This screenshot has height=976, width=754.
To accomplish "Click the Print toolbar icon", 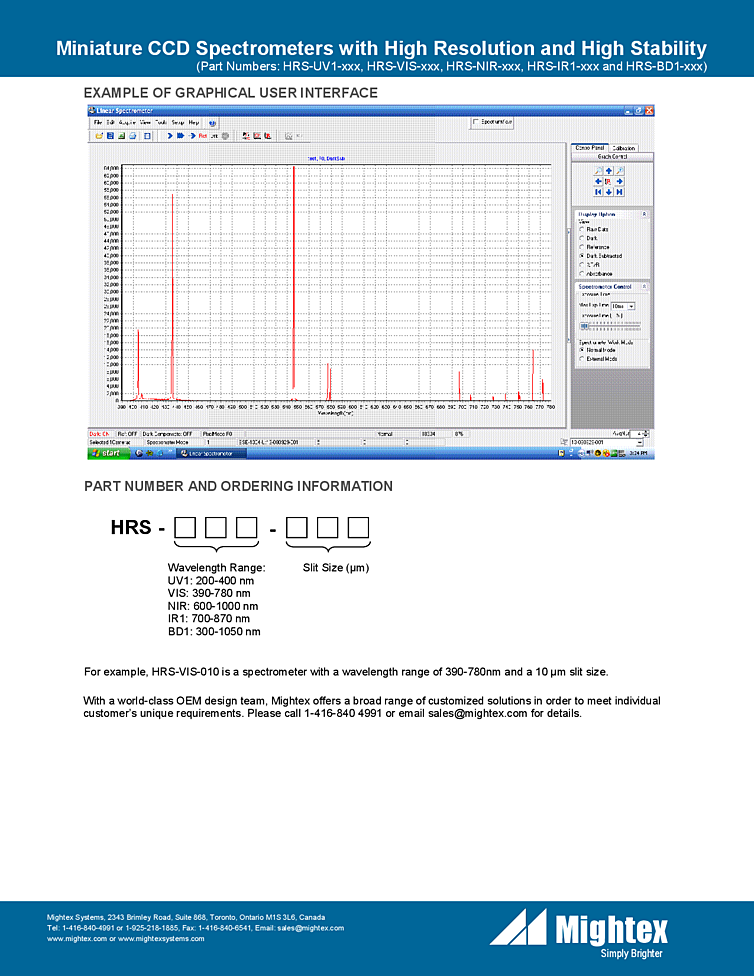I will [133, 136].
